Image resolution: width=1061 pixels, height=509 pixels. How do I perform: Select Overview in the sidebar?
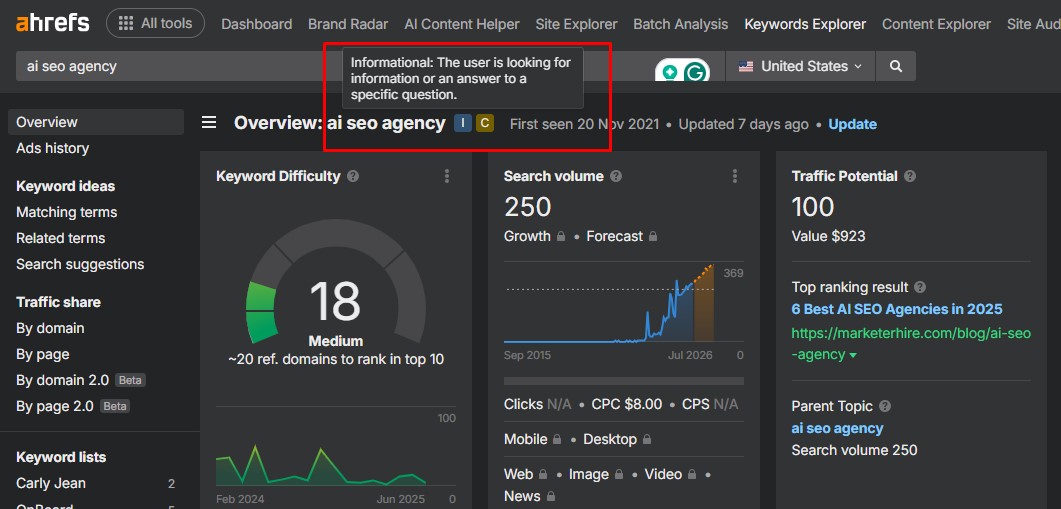coord(96,122)
